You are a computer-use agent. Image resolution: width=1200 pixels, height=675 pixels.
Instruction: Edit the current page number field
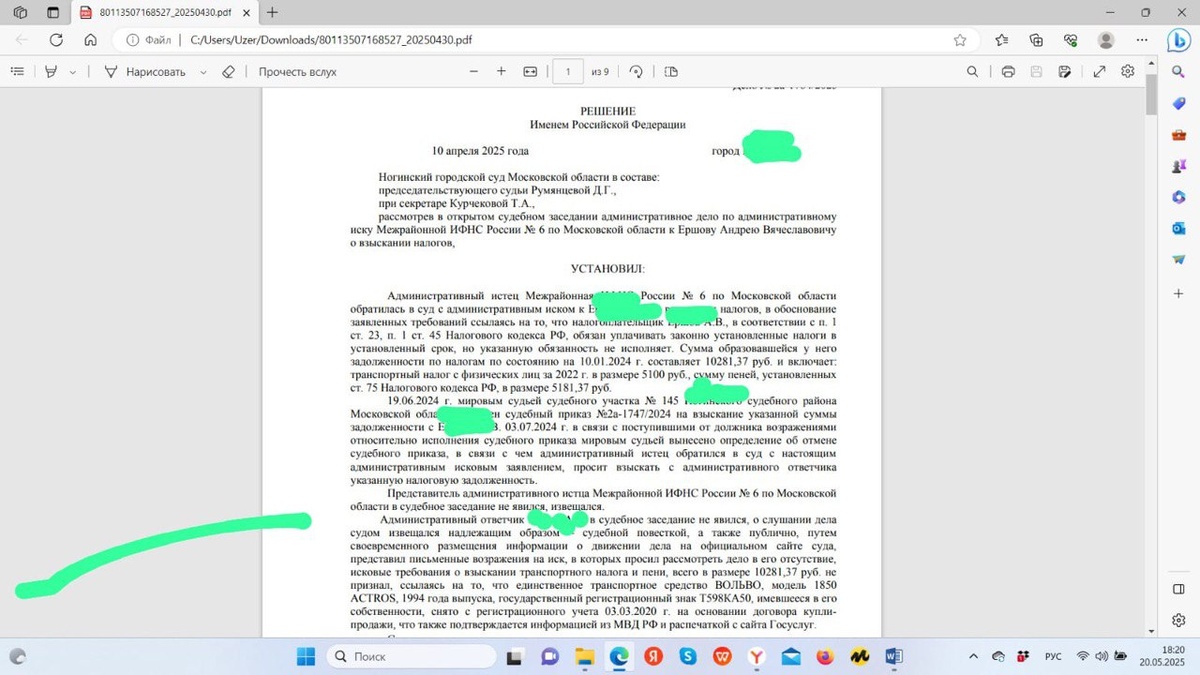tap(568, 72)
